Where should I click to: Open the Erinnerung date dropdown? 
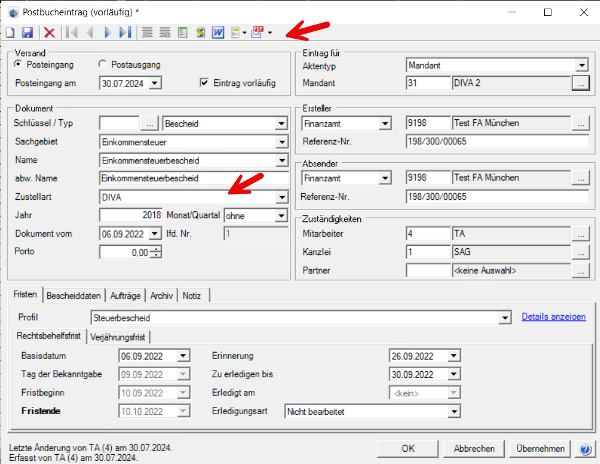click(453, 356)
